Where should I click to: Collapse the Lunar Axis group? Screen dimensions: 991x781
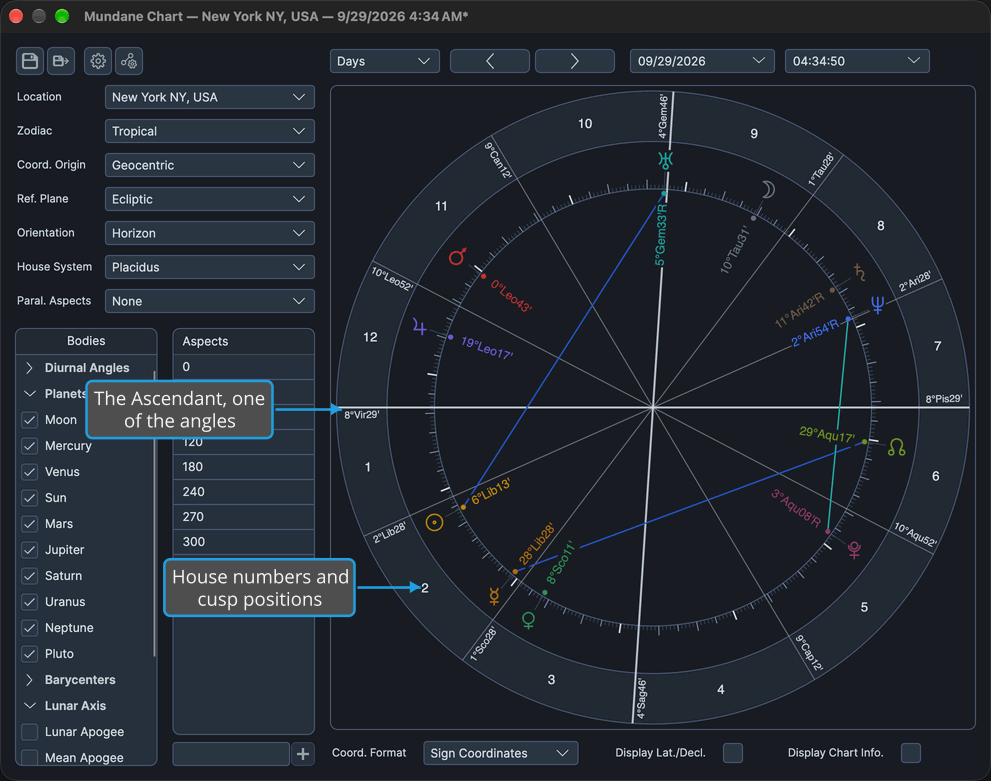29,706
